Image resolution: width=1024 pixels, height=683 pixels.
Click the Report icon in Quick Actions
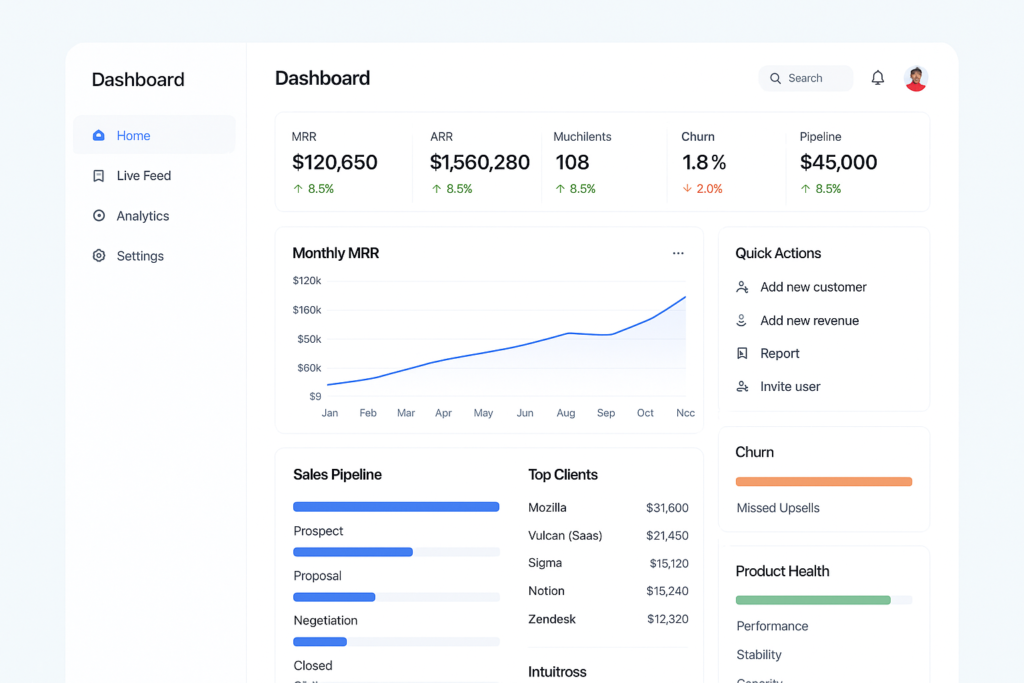pyautogui.click(x=742, y=354)
